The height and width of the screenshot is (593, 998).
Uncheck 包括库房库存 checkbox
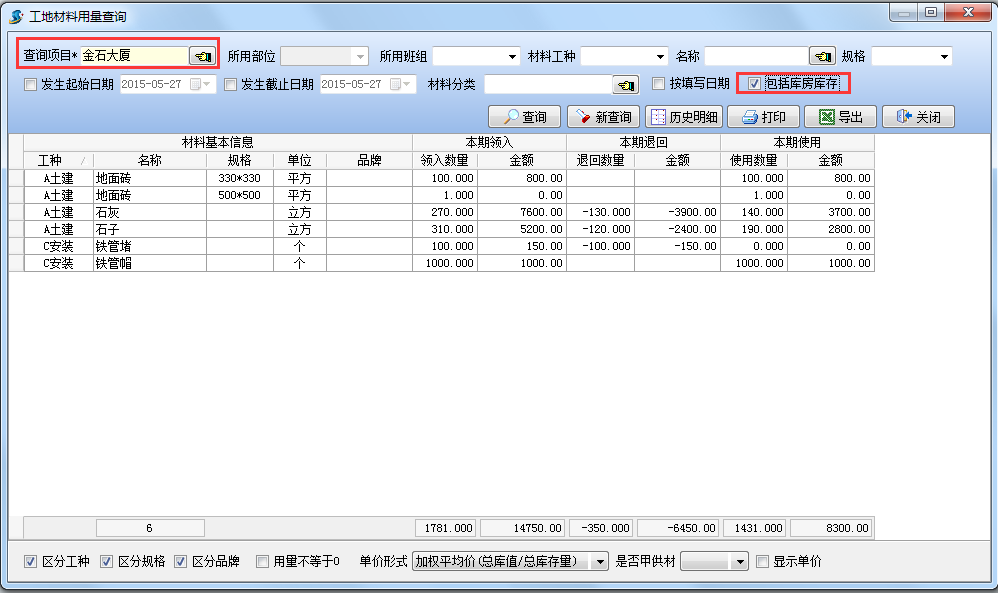(x=754, y=84)
